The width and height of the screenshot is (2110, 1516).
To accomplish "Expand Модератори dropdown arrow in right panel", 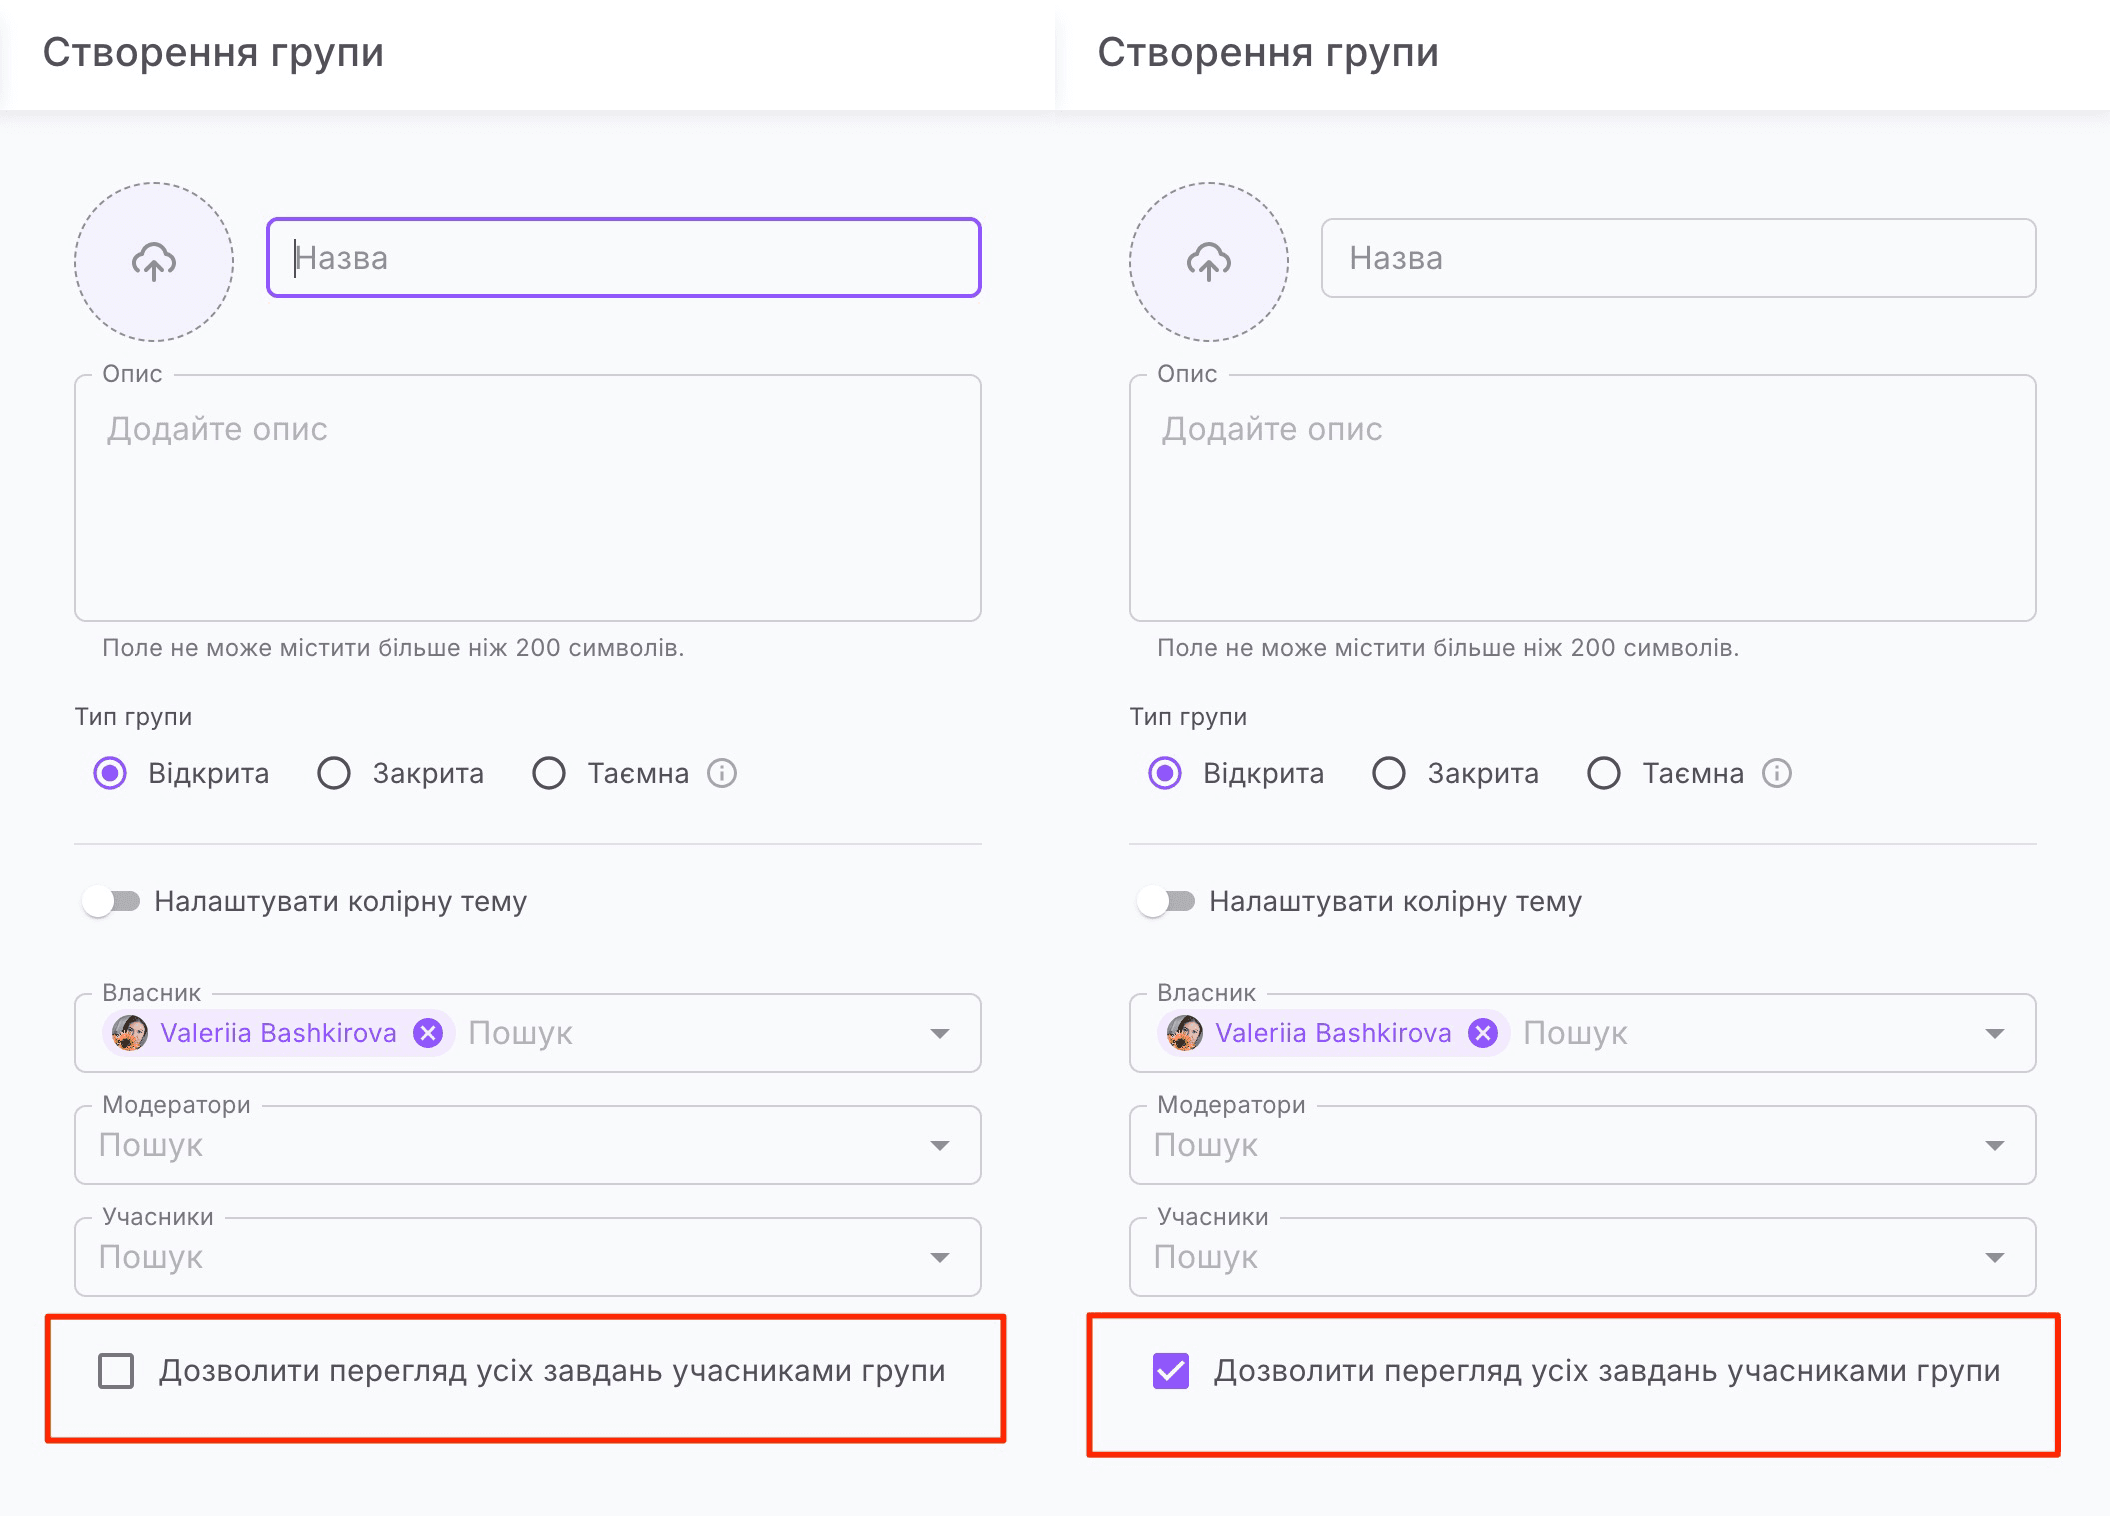I will click(1995, 1146).
